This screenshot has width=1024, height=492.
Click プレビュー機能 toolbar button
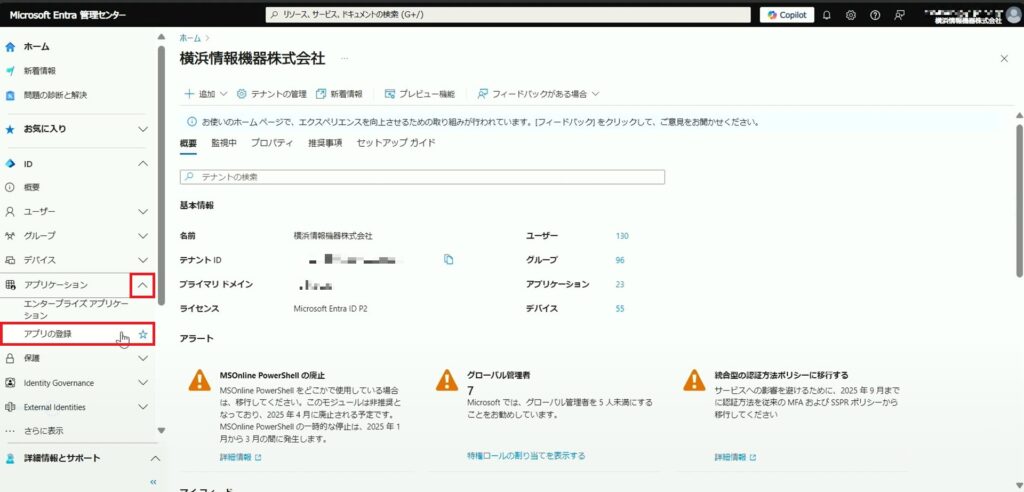pyautogui.click(x=419, y=94)
